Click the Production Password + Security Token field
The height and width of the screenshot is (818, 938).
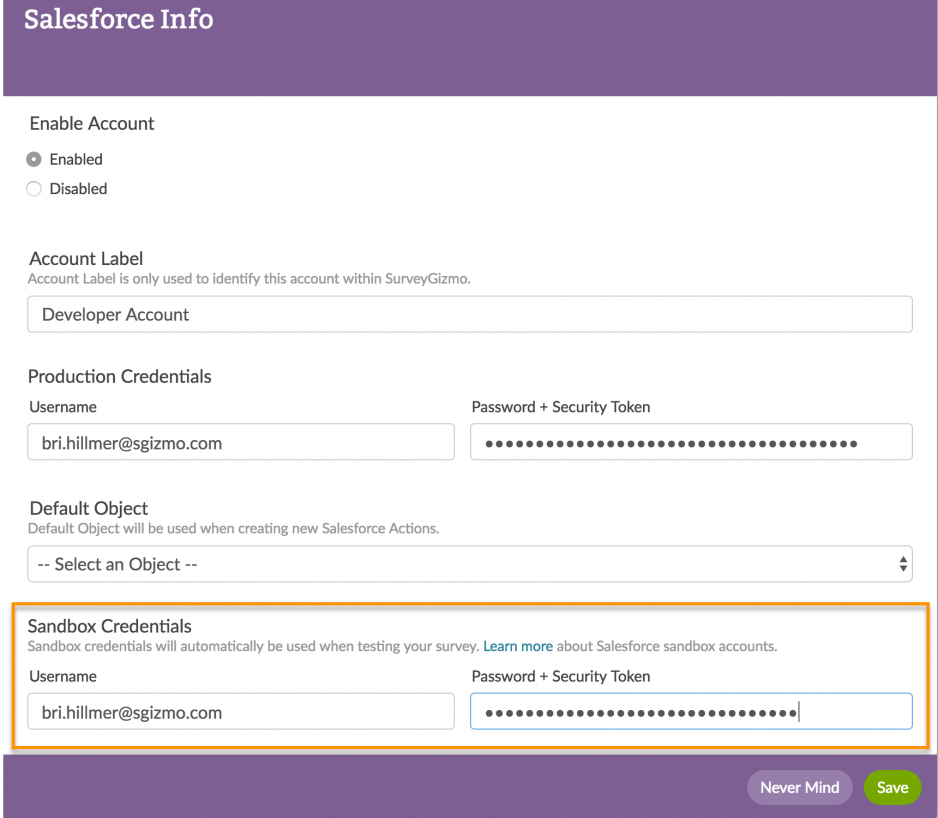click(690, 441)
